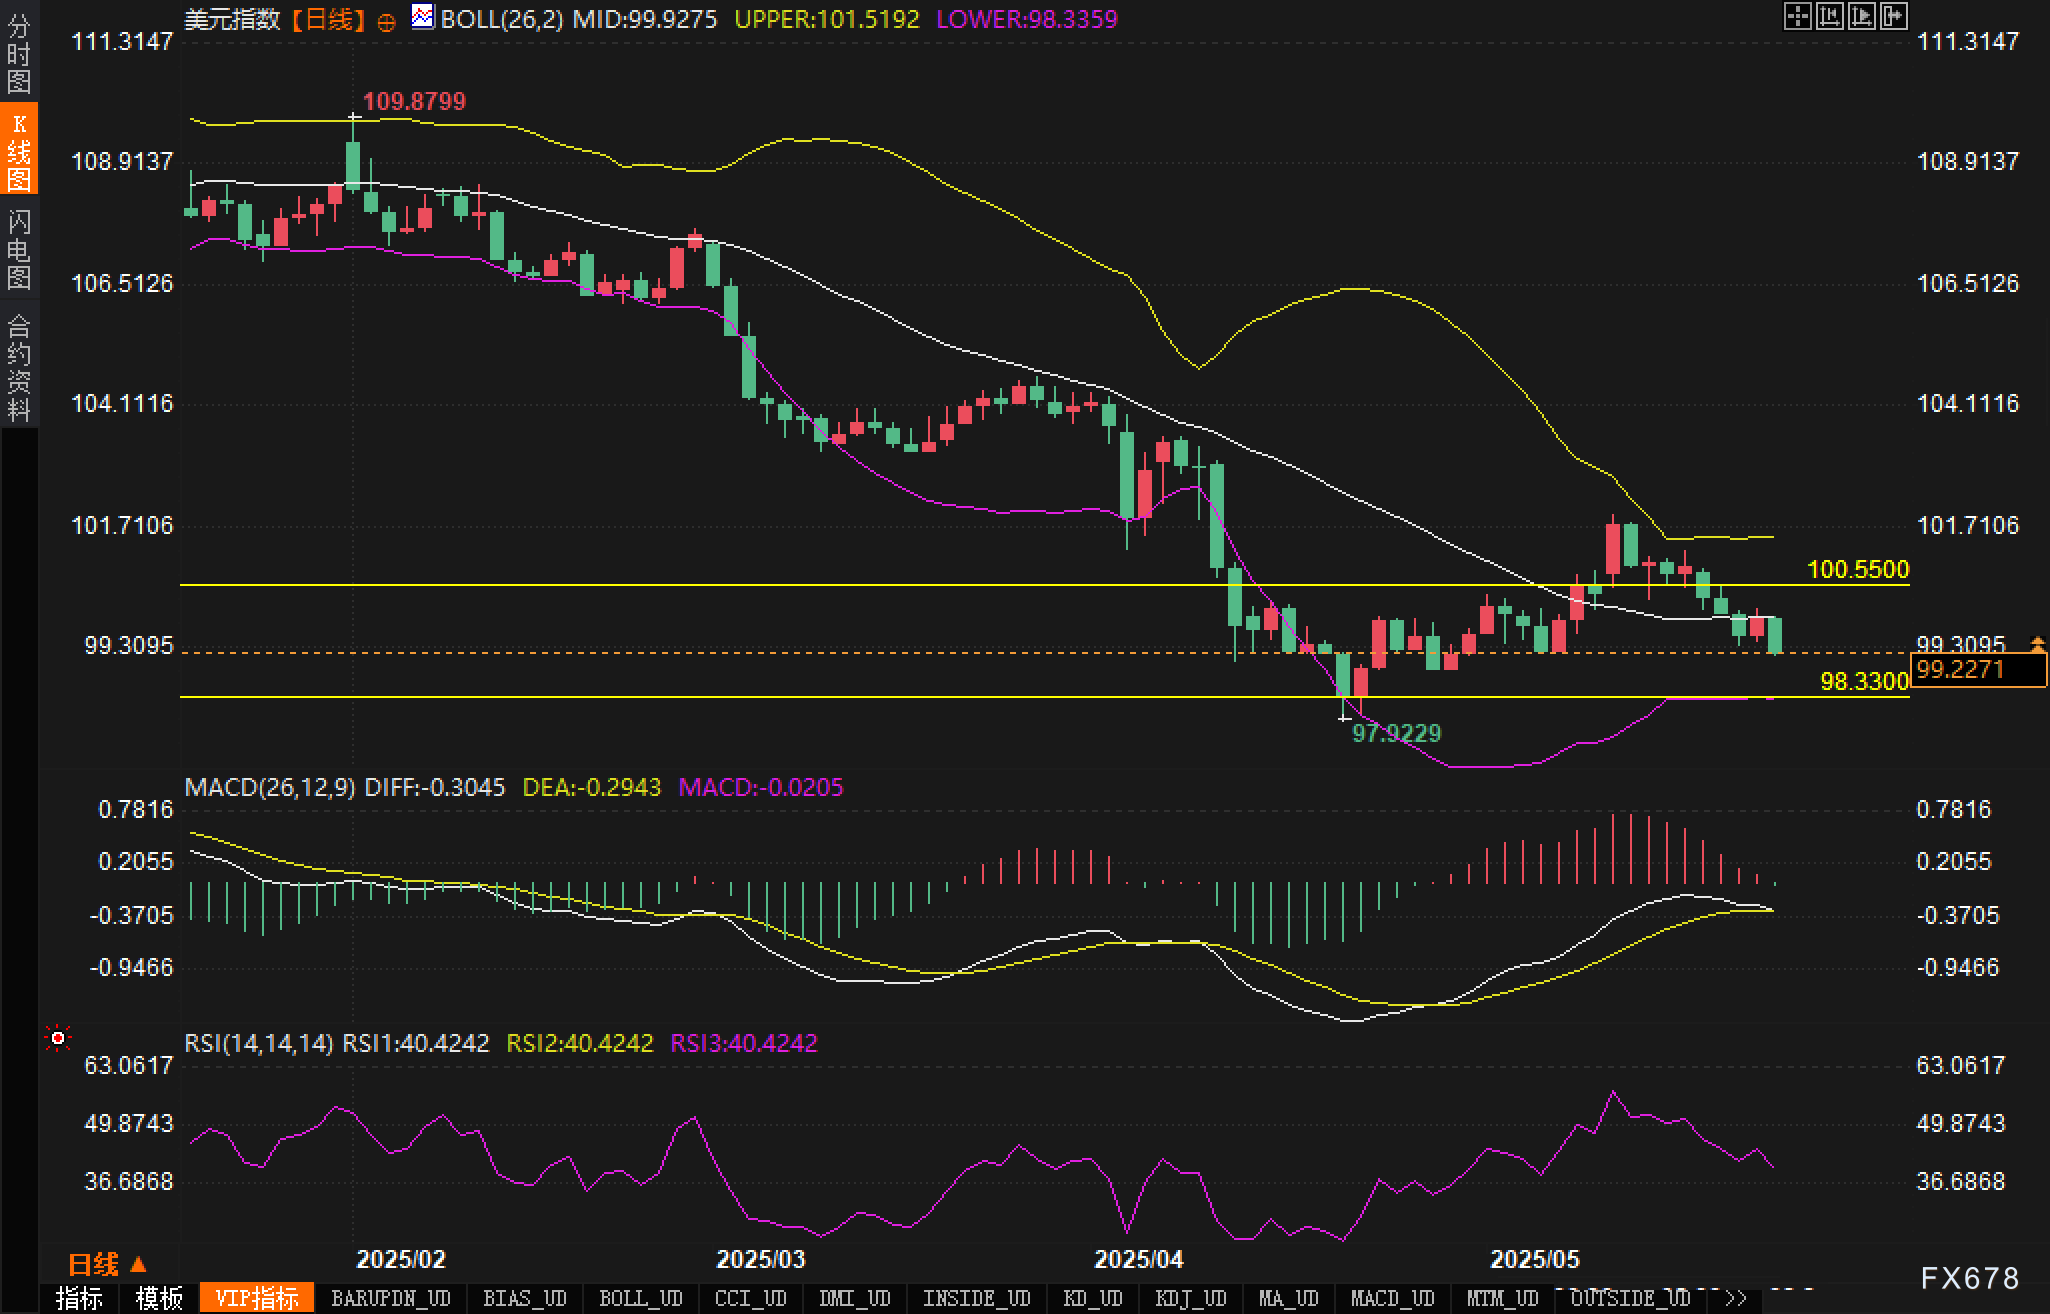Click the MACD_UD indicator button
Viewport: 2050px width, 1314px height.
click(1392, 1298)
